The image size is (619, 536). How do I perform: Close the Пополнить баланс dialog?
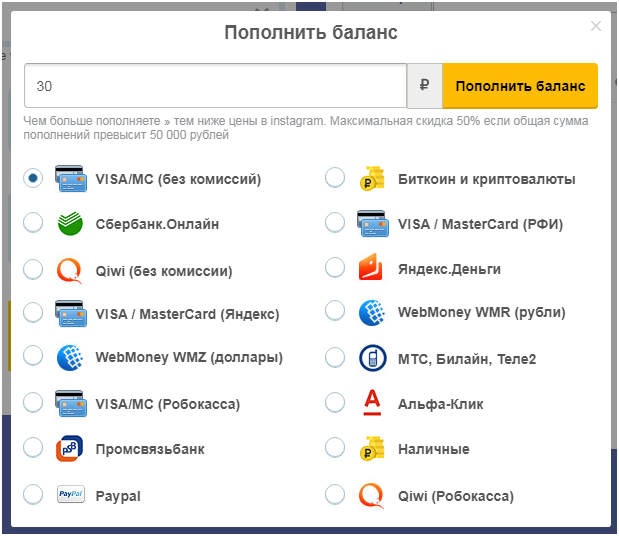click(596, 26)
